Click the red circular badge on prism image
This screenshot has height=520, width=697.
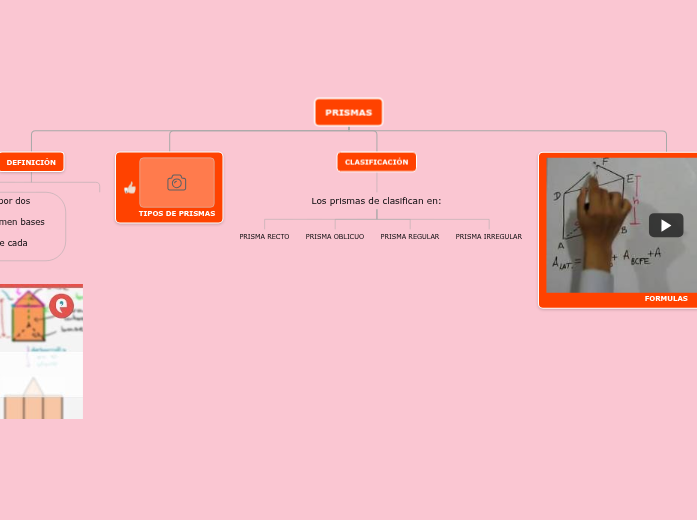[x=61, y=305]
